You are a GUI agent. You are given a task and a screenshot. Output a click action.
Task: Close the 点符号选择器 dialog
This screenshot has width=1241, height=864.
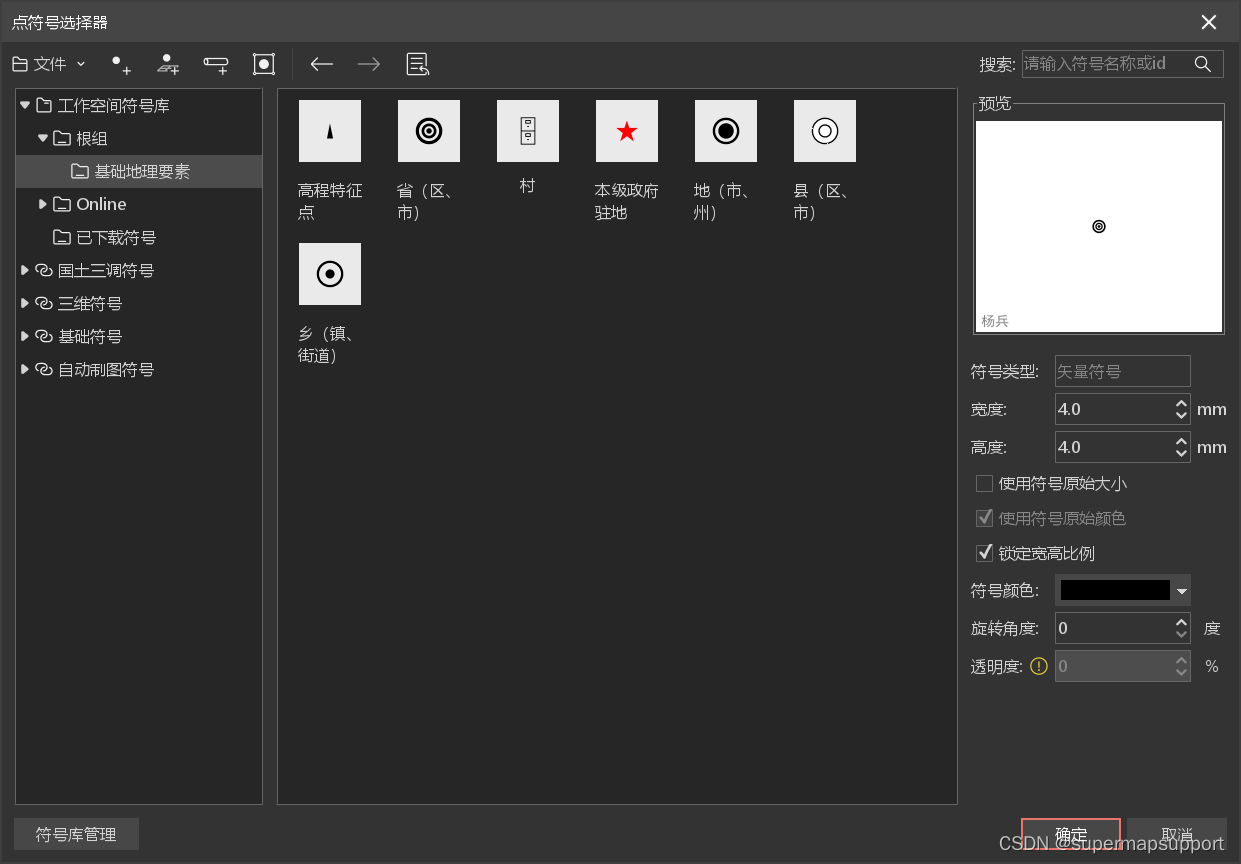[1209, 22]
